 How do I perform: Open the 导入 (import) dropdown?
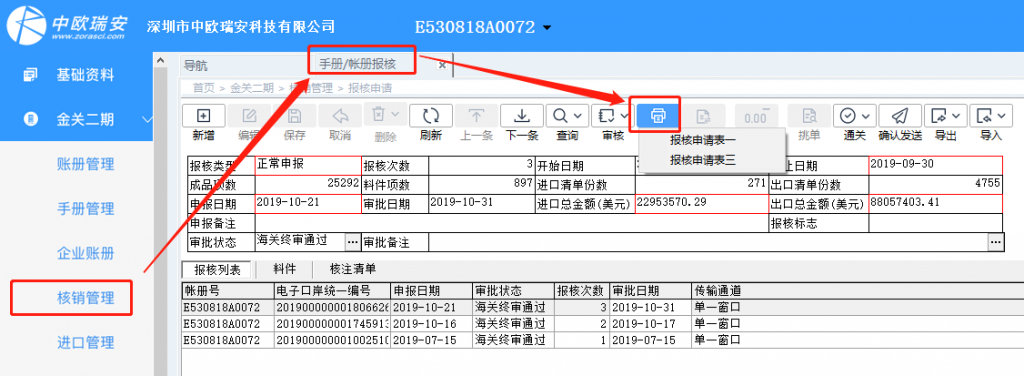pyautogui.click(x=991, y=116)
